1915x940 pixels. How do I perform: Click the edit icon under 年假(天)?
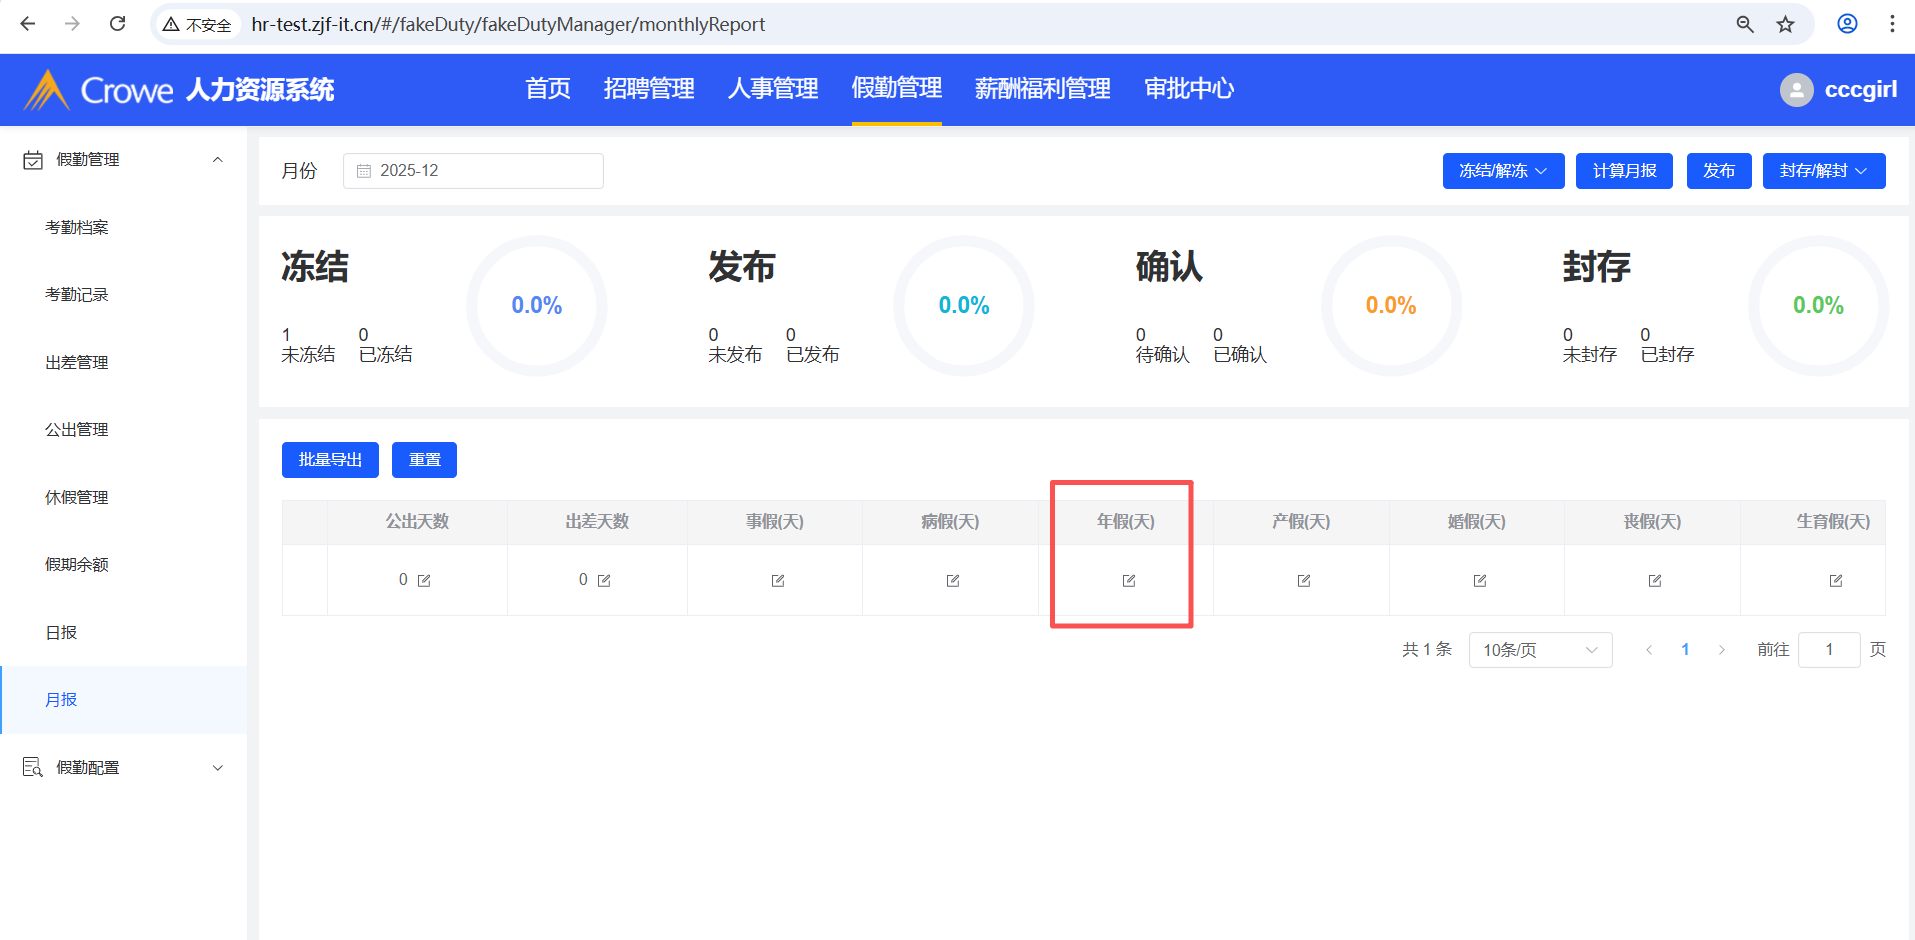1129,580
